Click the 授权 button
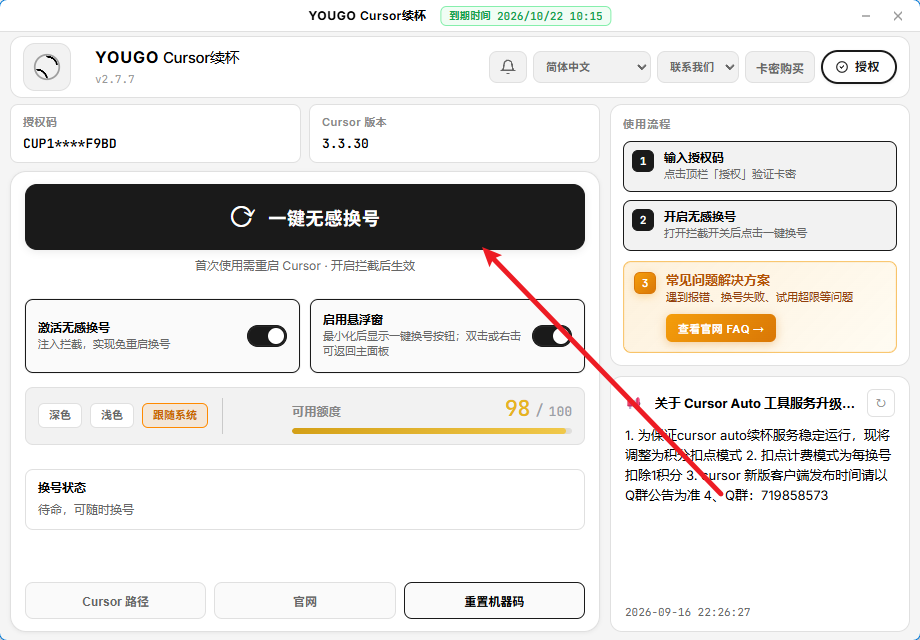Screen dimensions: 920x640 [859, 67]
